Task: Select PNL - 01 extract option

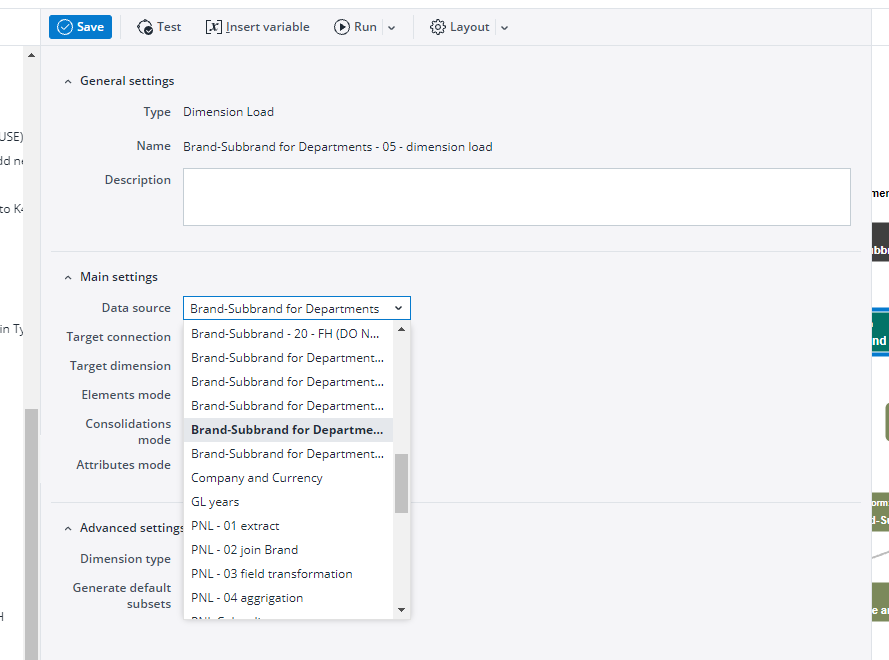Action: tap(235, 526)
